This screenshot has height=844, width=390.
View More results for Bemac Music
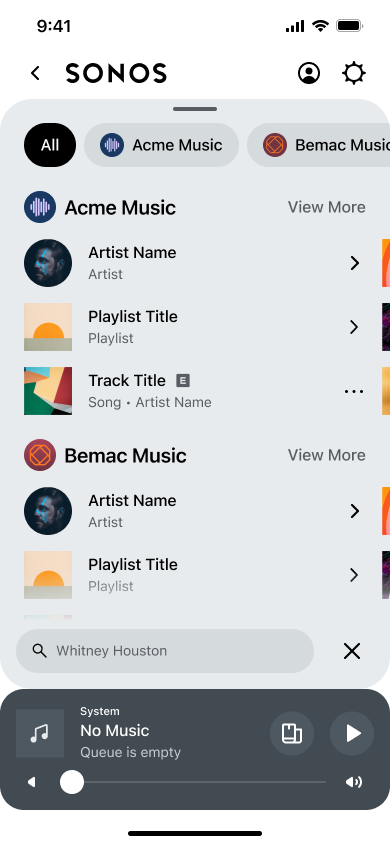tap(327, 455)
